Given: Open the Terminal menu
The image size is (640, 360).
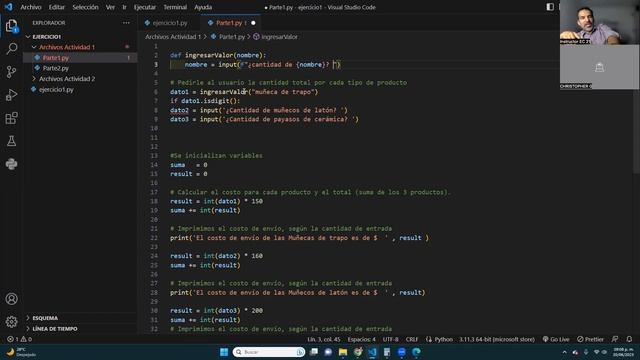Looking at the screenshot, I should [175, 7].
